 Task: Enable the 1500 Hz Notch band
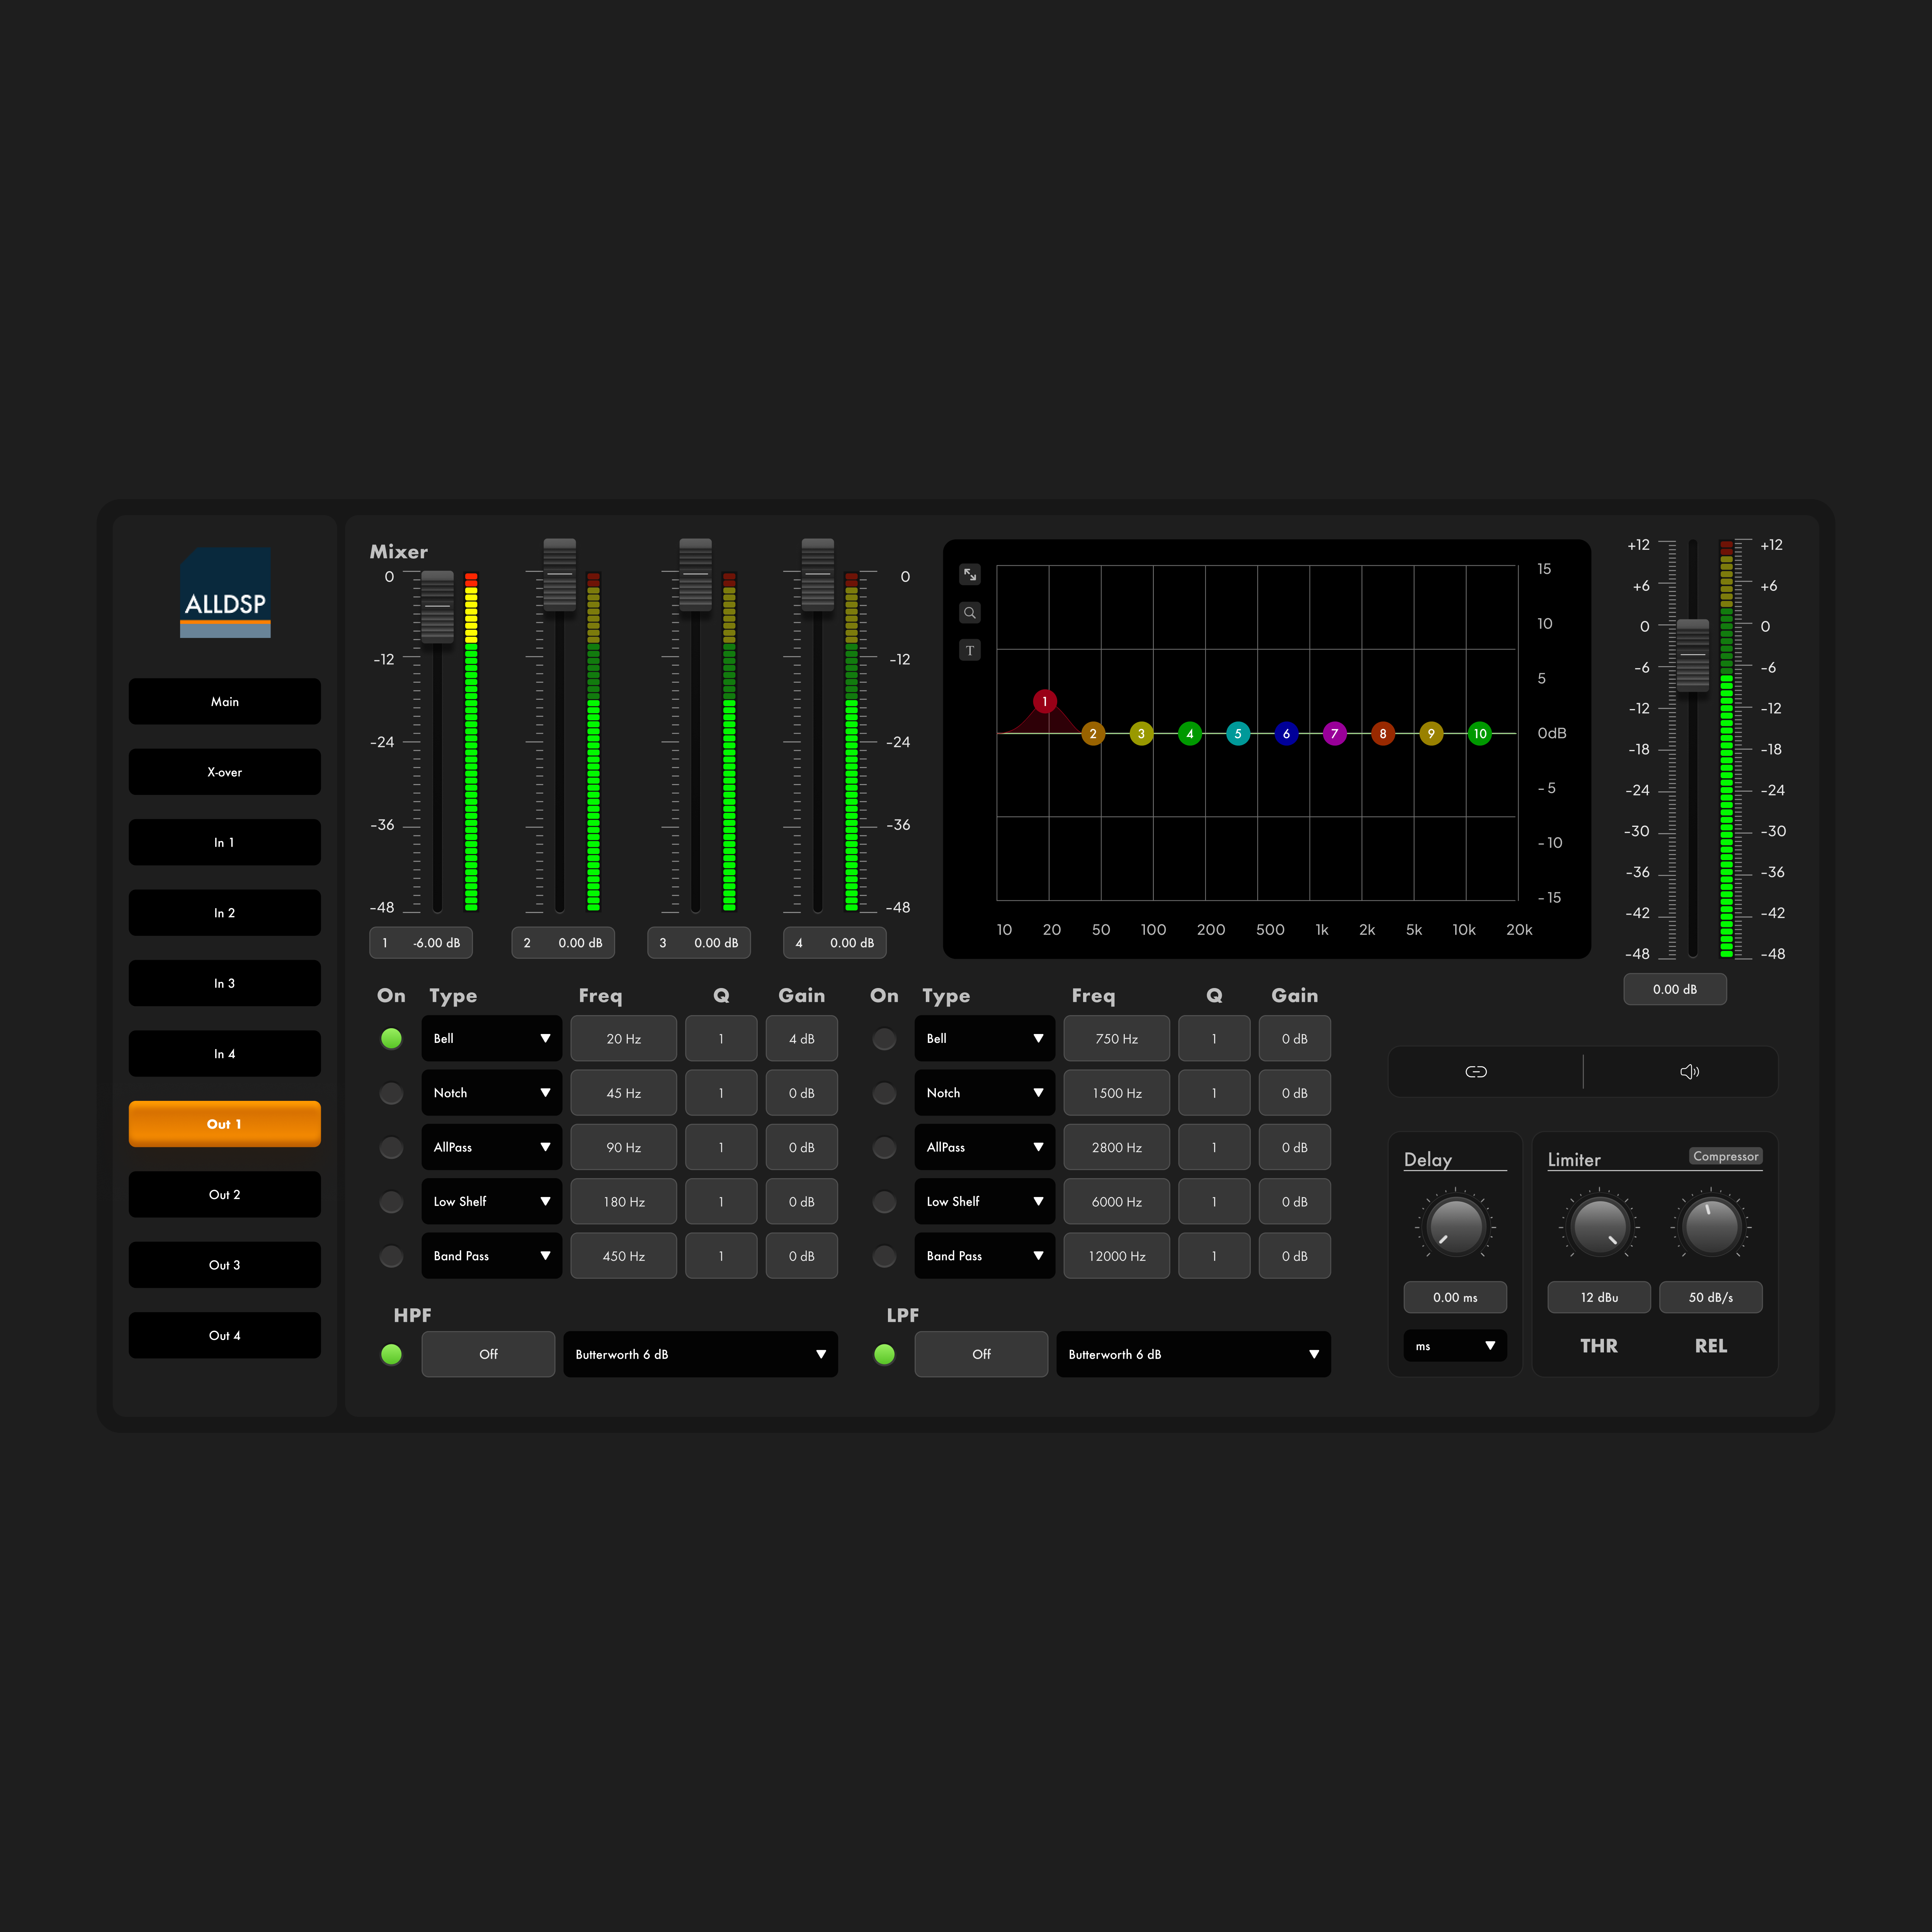[x=884, y=1093]
